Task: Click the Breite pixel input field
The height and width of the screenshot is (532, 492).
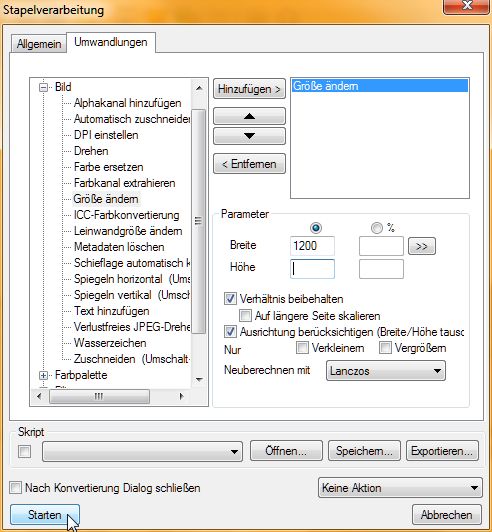Action: [x=312, y=246]
